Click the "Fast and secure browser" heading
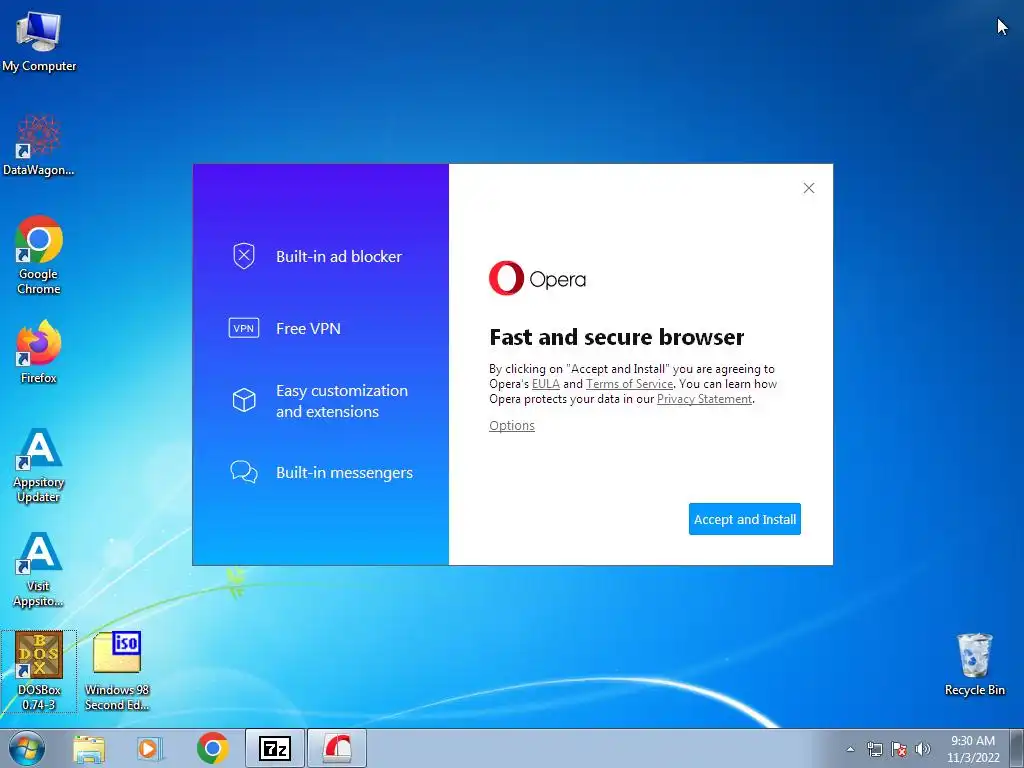The image size is (1024, 768). [616, 337]
